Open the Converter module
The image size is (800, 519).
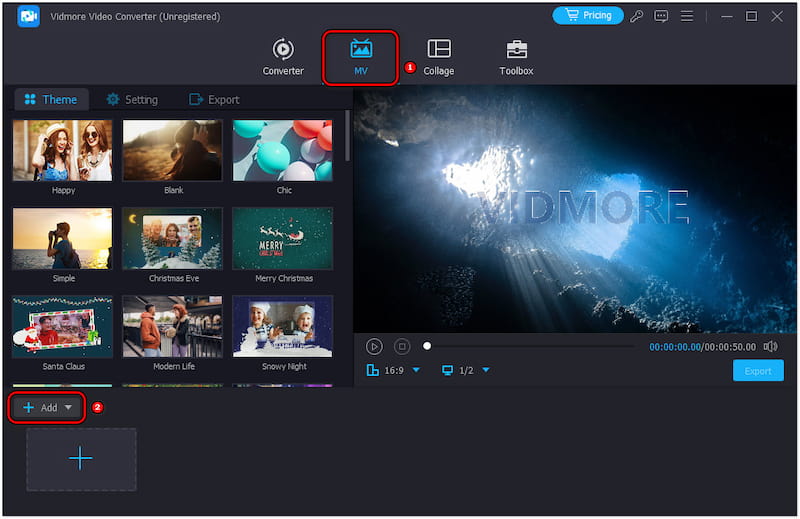point(283,56)
